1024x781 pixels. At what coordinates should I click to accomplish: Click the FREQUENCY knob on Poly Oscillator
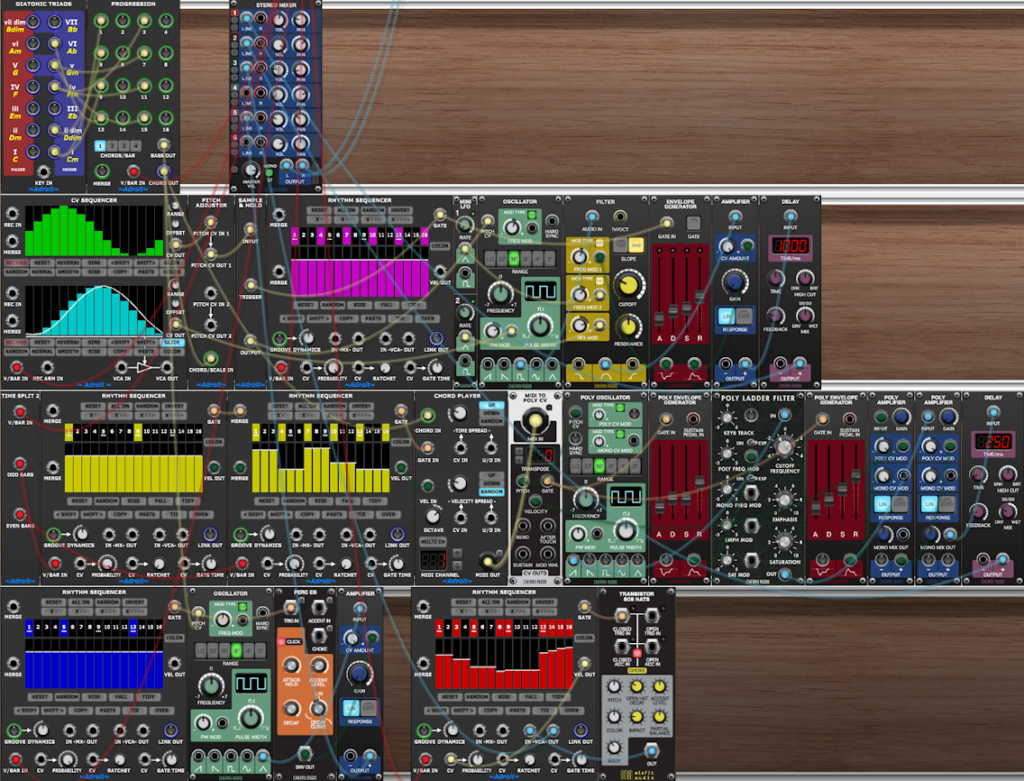586,500
